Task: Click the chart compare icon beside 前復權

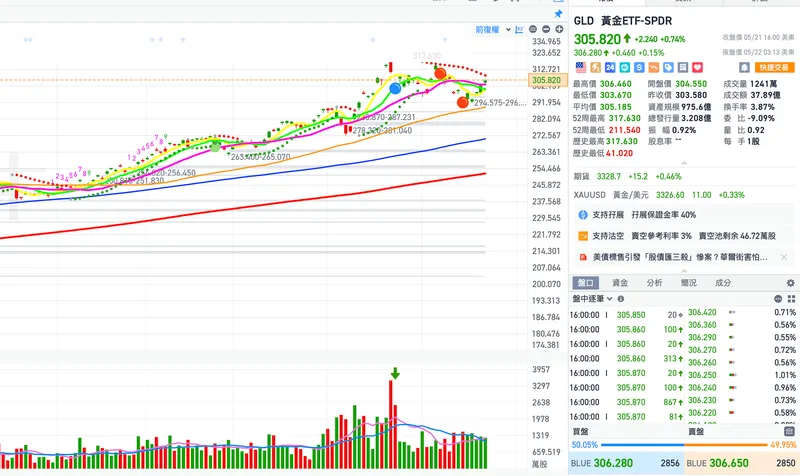Action: pos(519,30)
